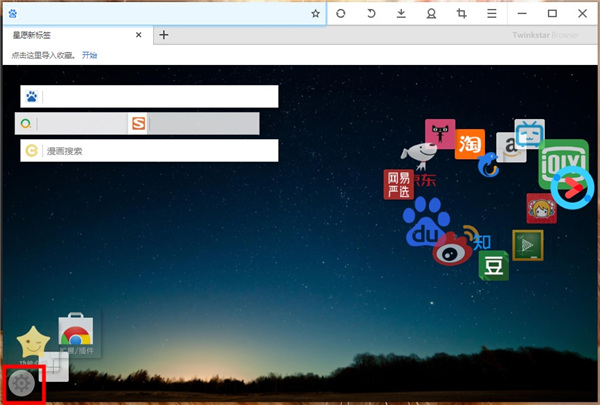Open the blue dolphin shortcut icon

(488, 165)
